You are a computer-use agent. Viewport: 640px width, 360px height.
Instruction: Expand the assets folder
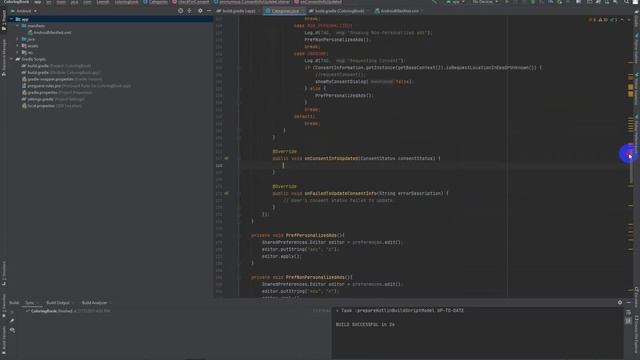[18, 46]
